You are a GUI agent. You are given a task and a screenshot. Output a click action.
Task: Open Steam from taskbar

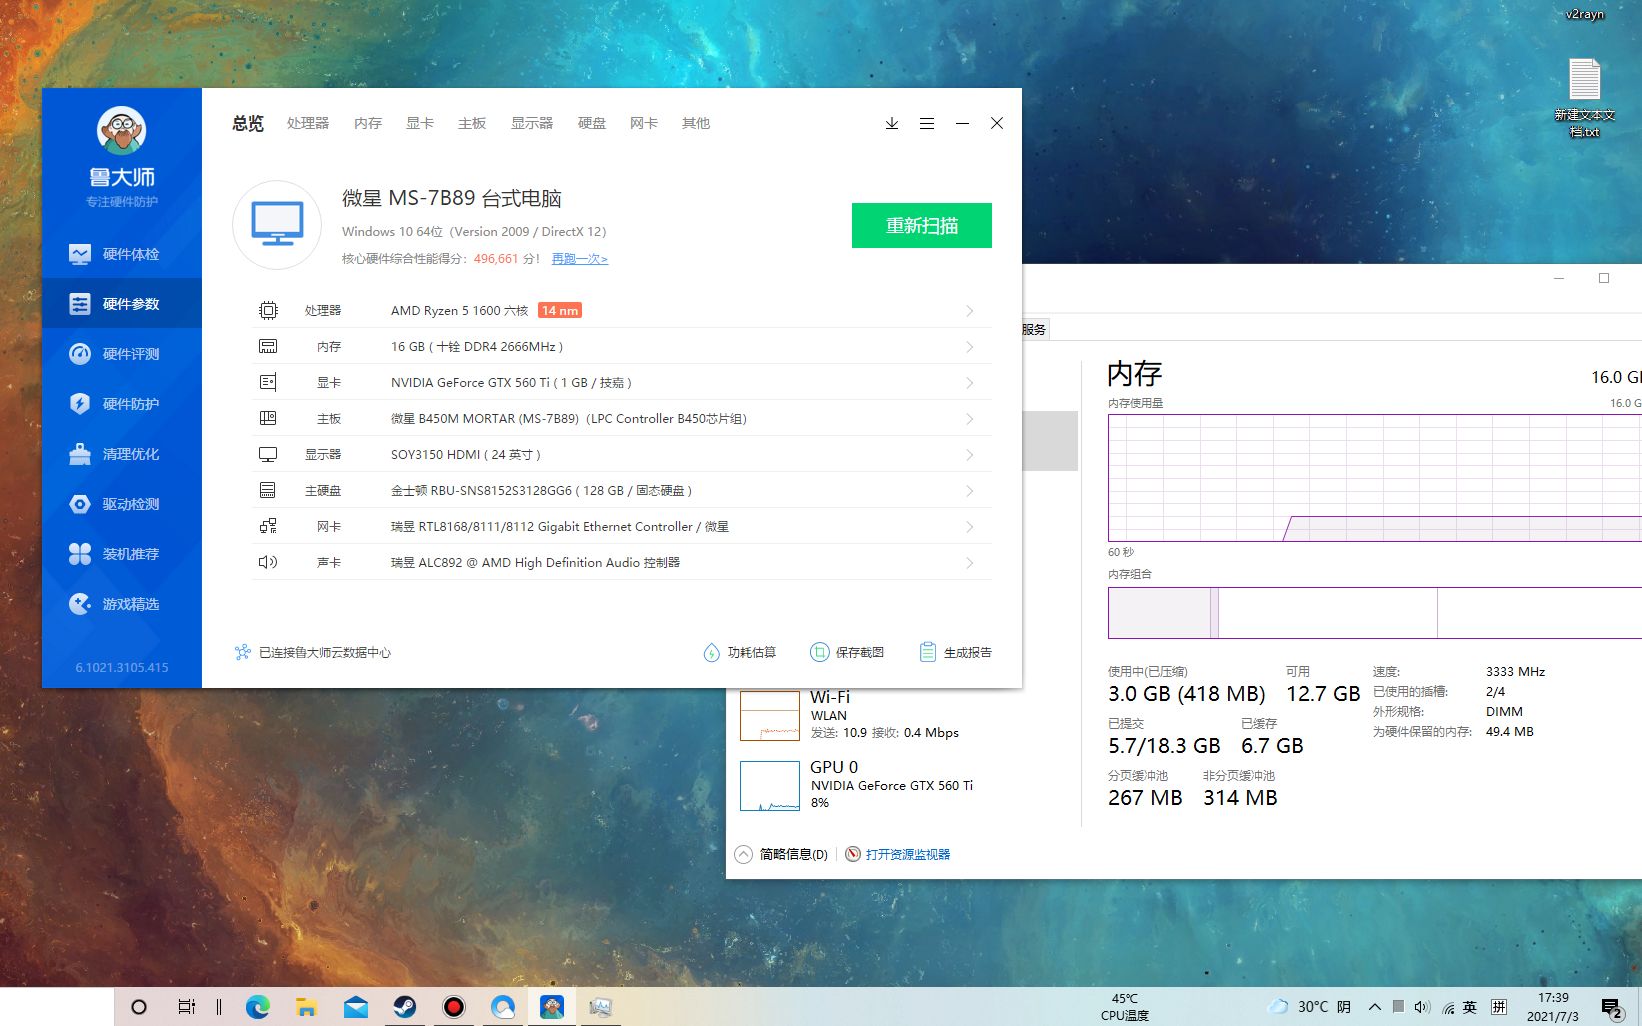(404, 1007)
